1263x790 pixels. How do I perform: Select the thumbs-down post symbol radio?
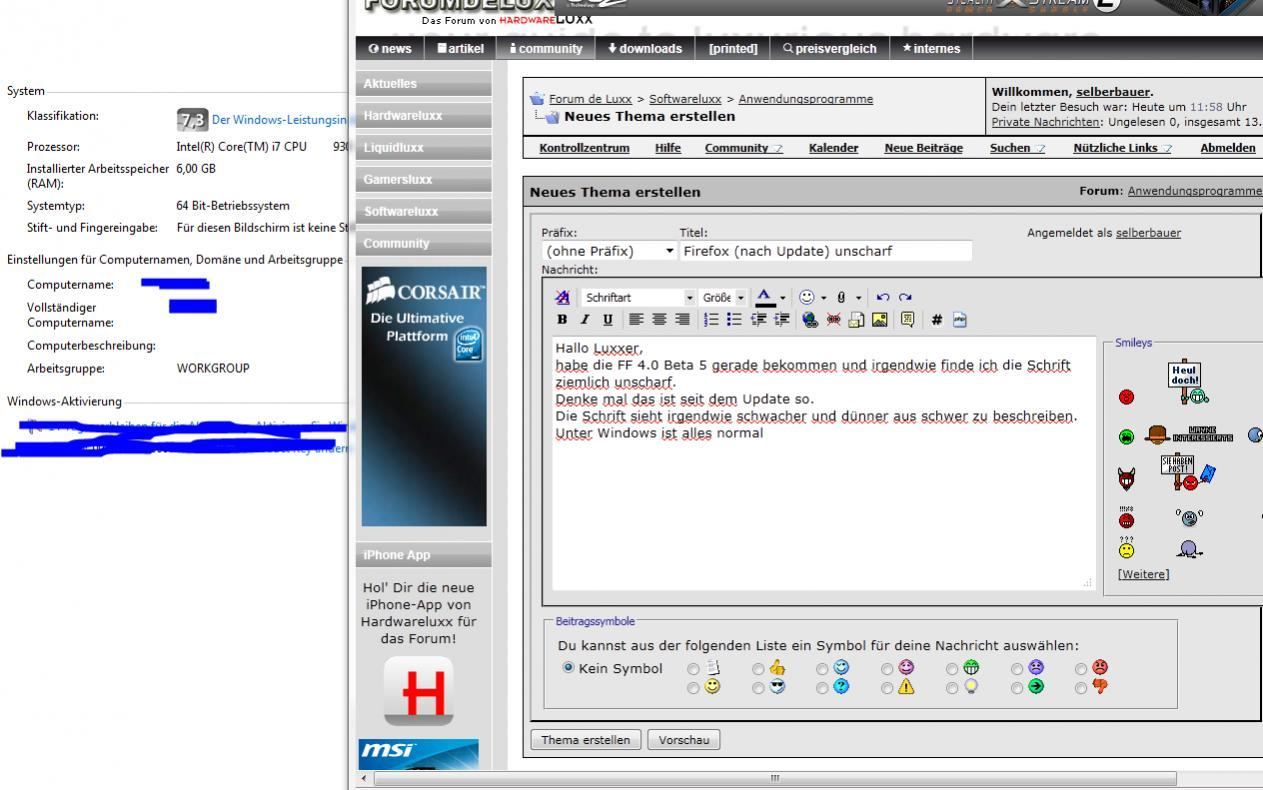coord(1081,687)
